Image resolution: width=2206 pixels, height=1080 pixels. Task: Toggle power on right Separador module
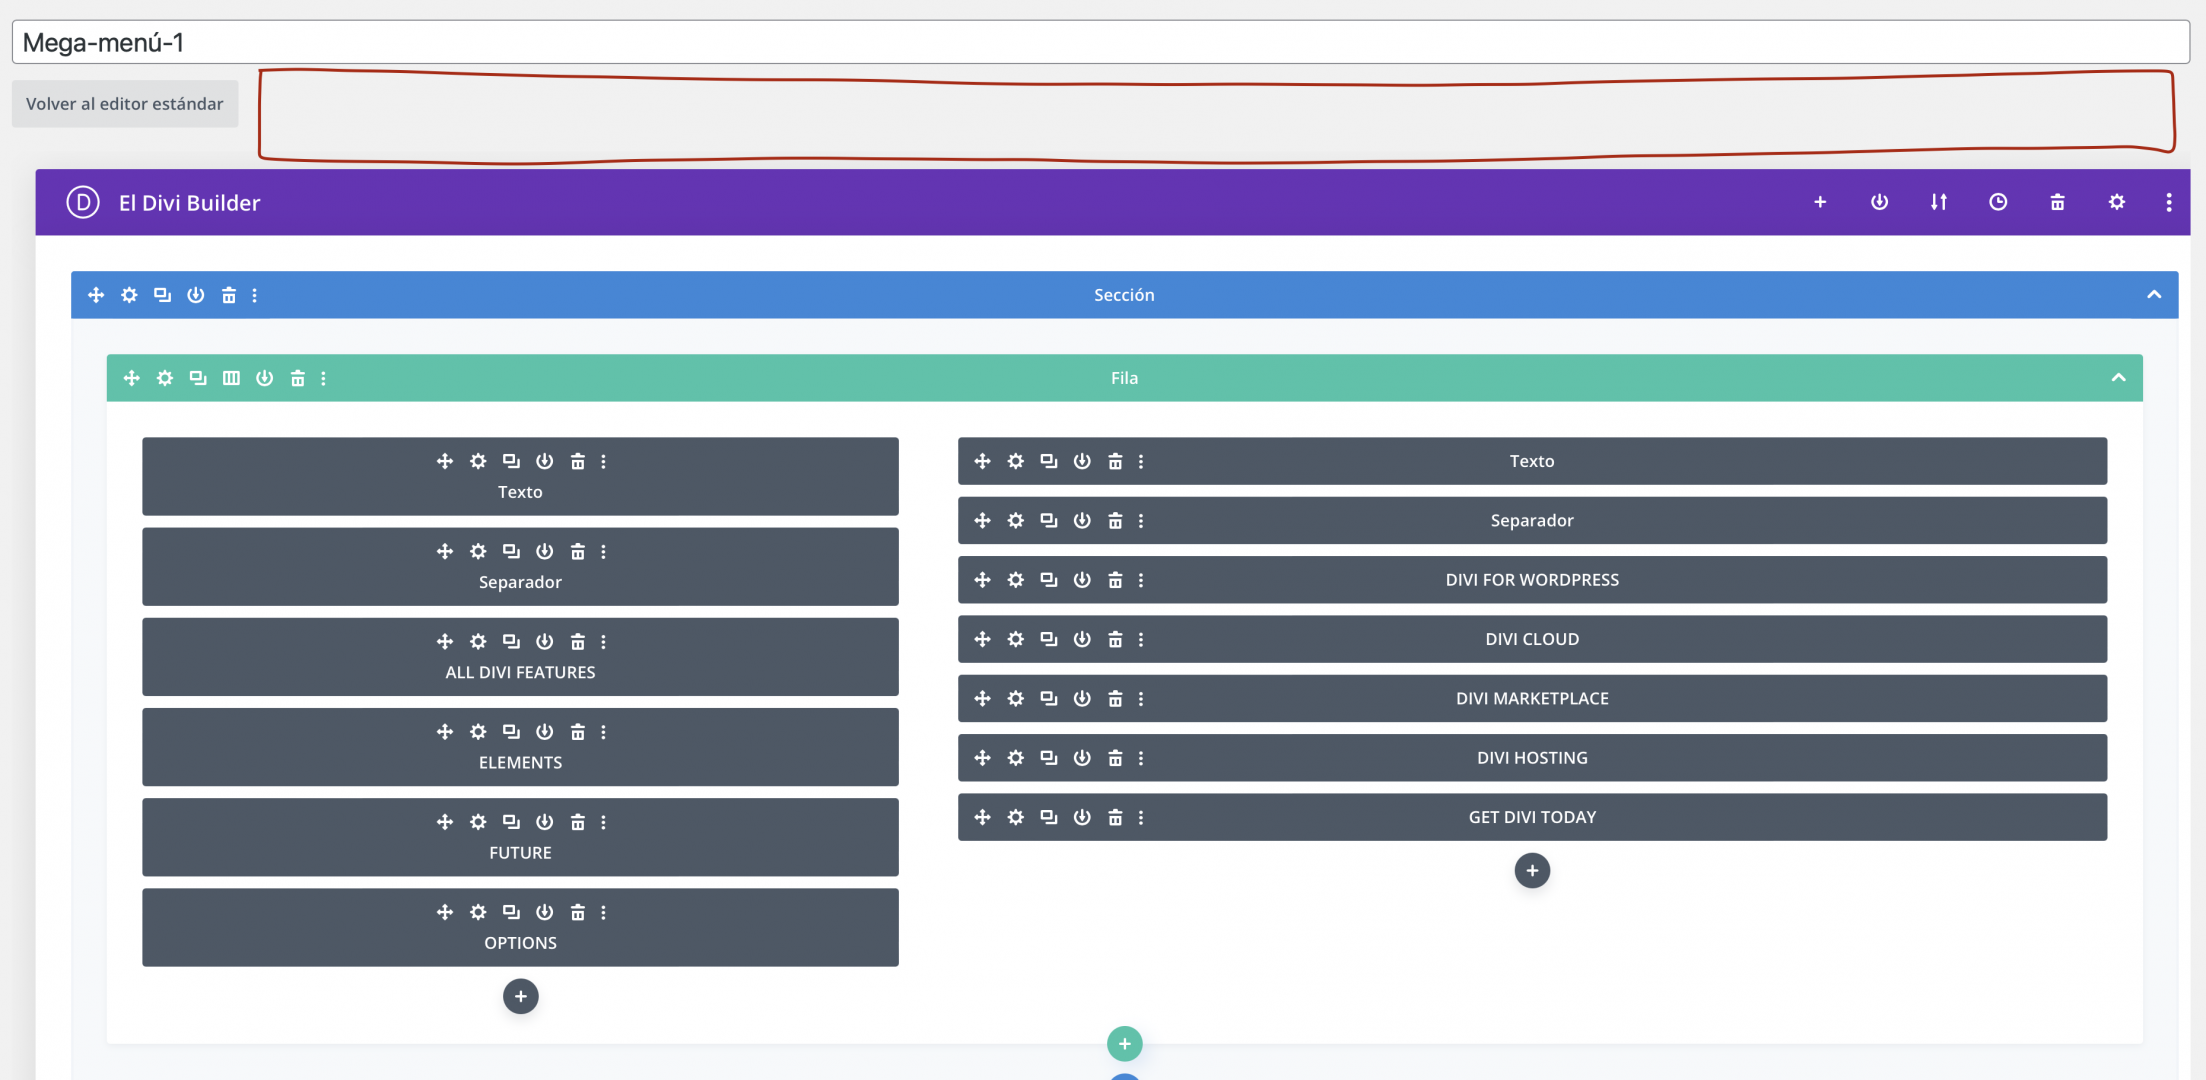(x=1082, y=521)
